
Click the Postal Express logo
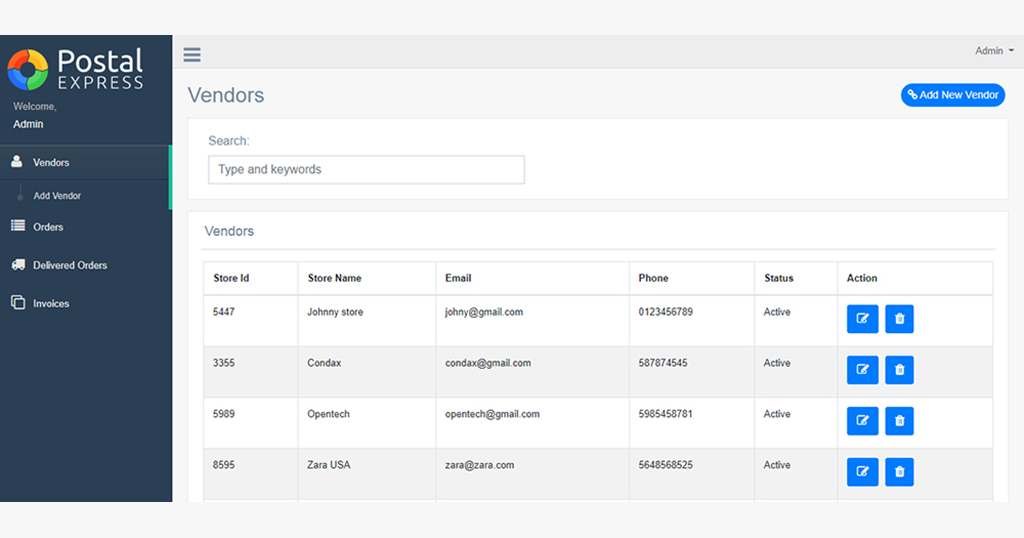75,69
